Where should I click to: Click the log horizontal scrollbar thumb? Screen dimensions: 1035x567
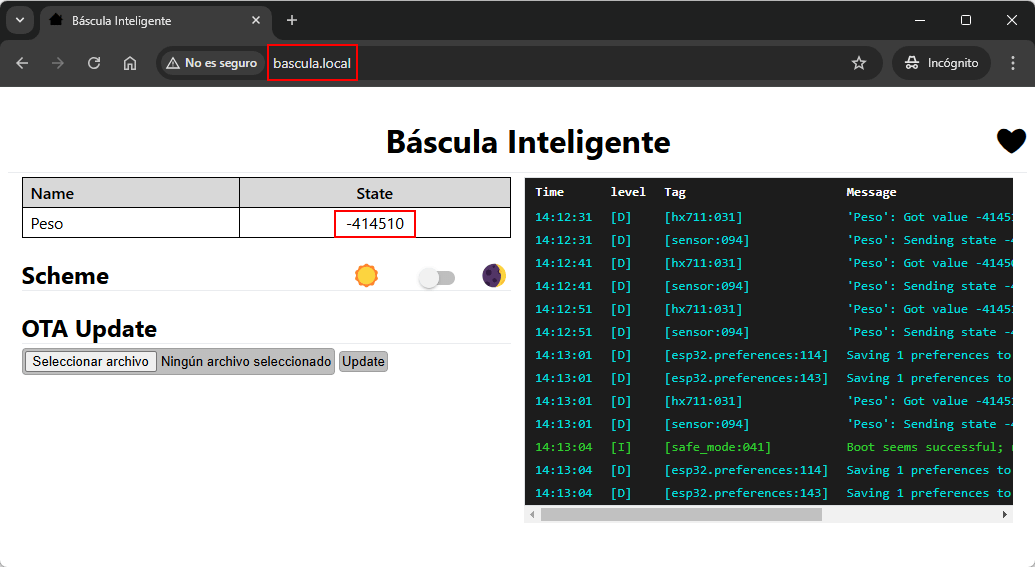680,514
